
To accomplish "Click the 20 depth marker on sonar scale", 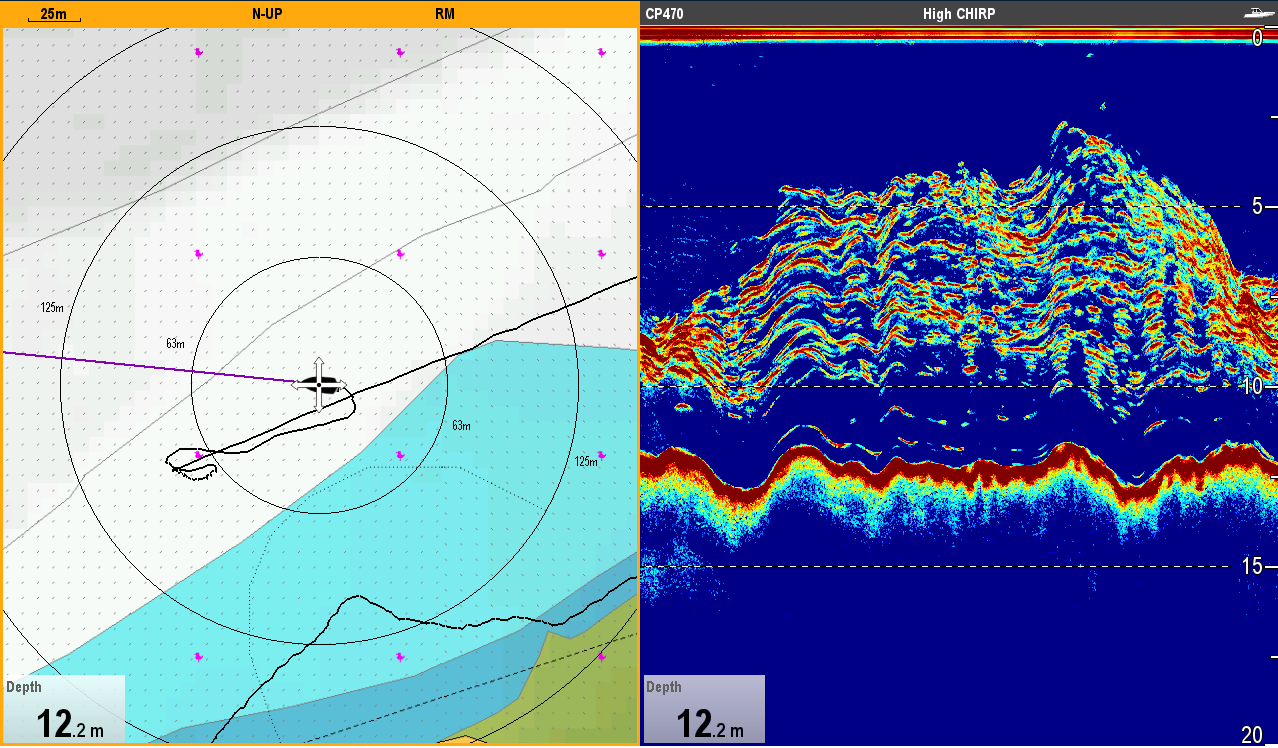I will [1252, 735].
